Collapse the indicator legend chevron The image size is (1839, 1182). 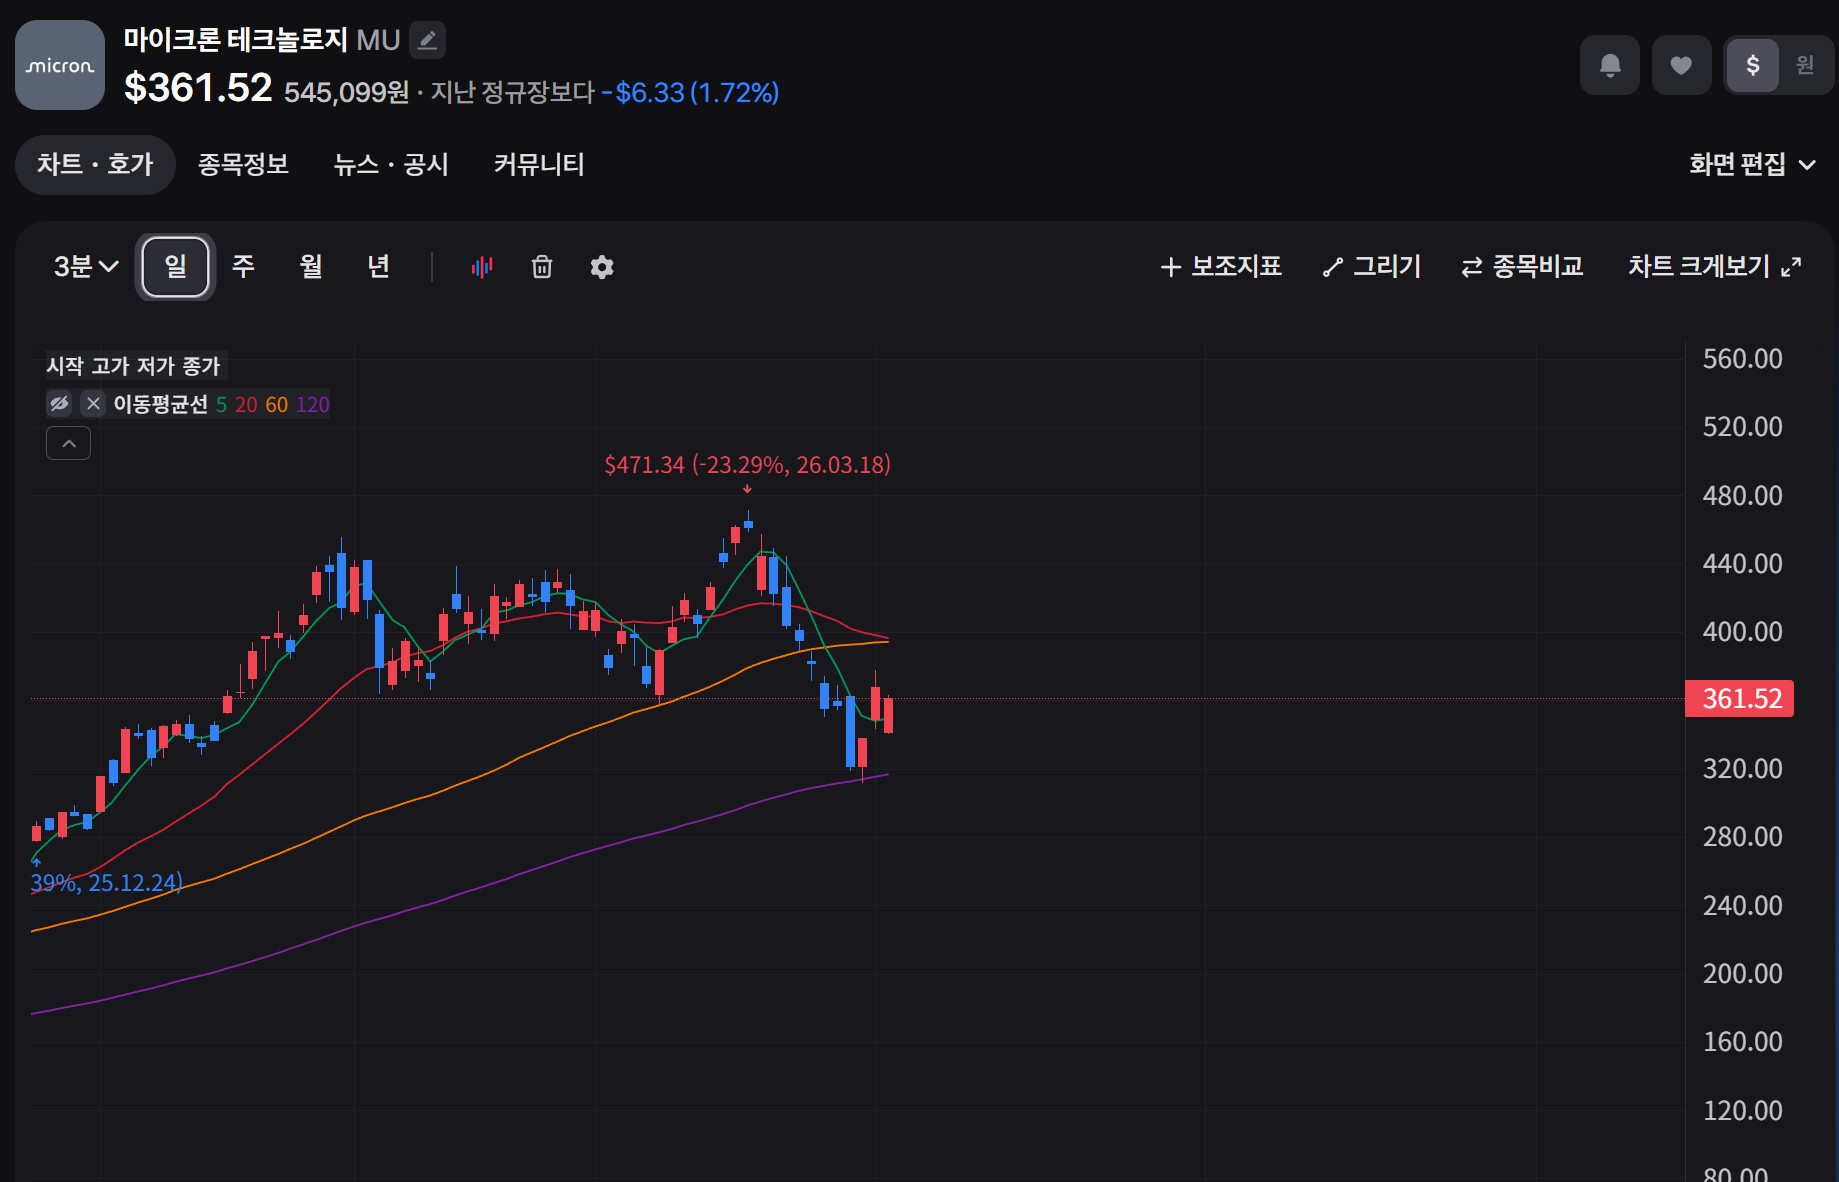(x=68, y=443)
